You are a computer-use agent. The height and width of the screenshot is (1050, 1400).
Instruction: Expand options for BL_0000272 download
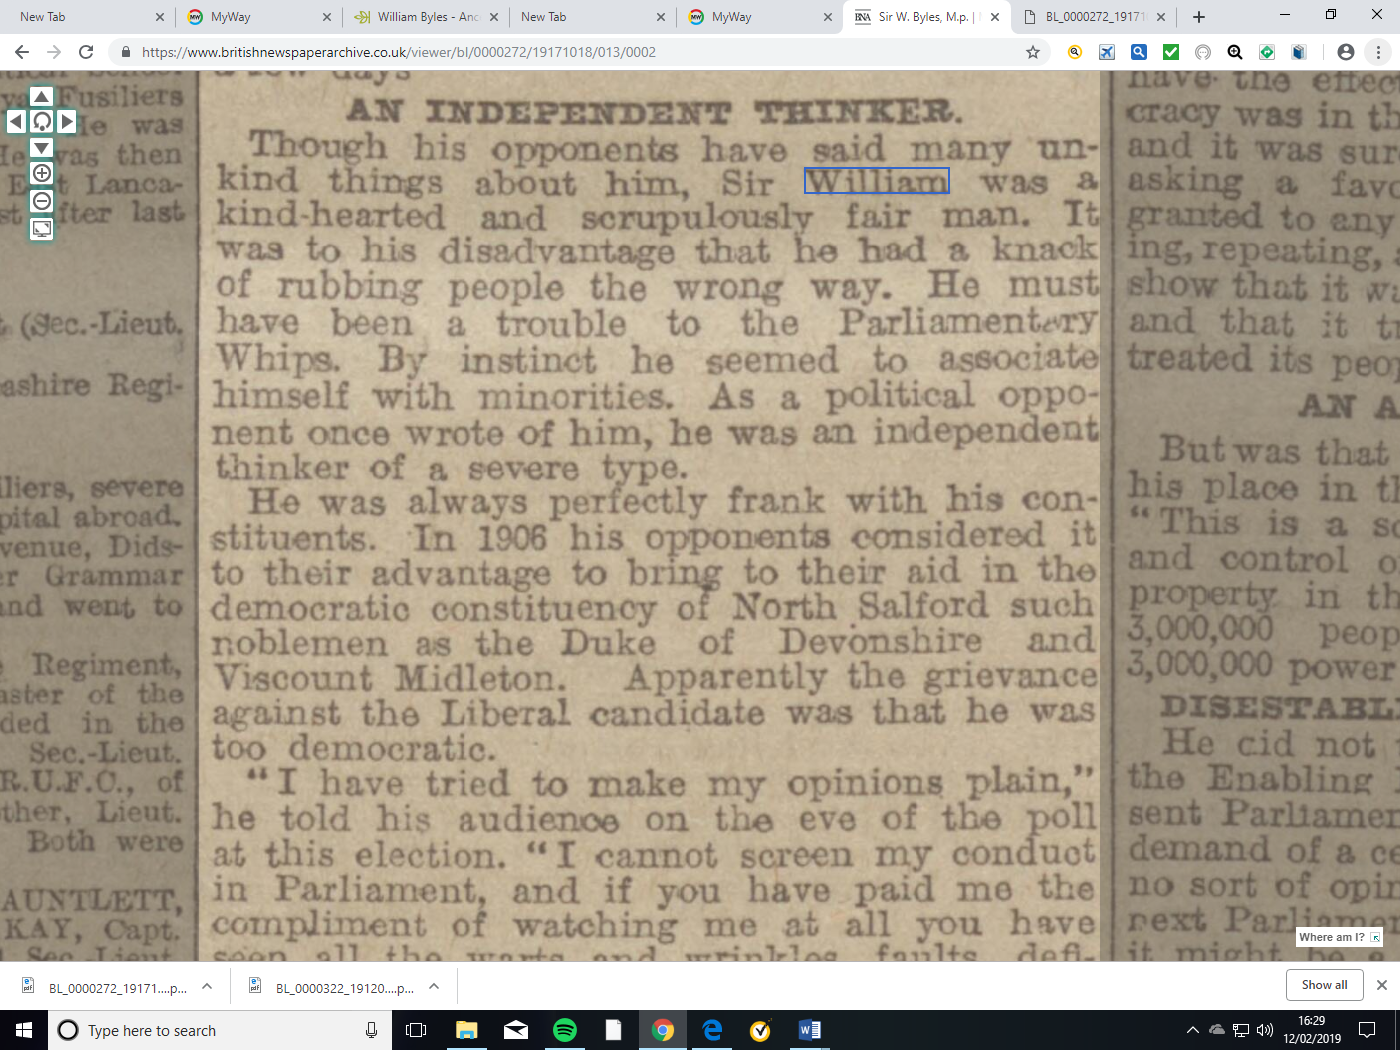(x=207, y=987)
